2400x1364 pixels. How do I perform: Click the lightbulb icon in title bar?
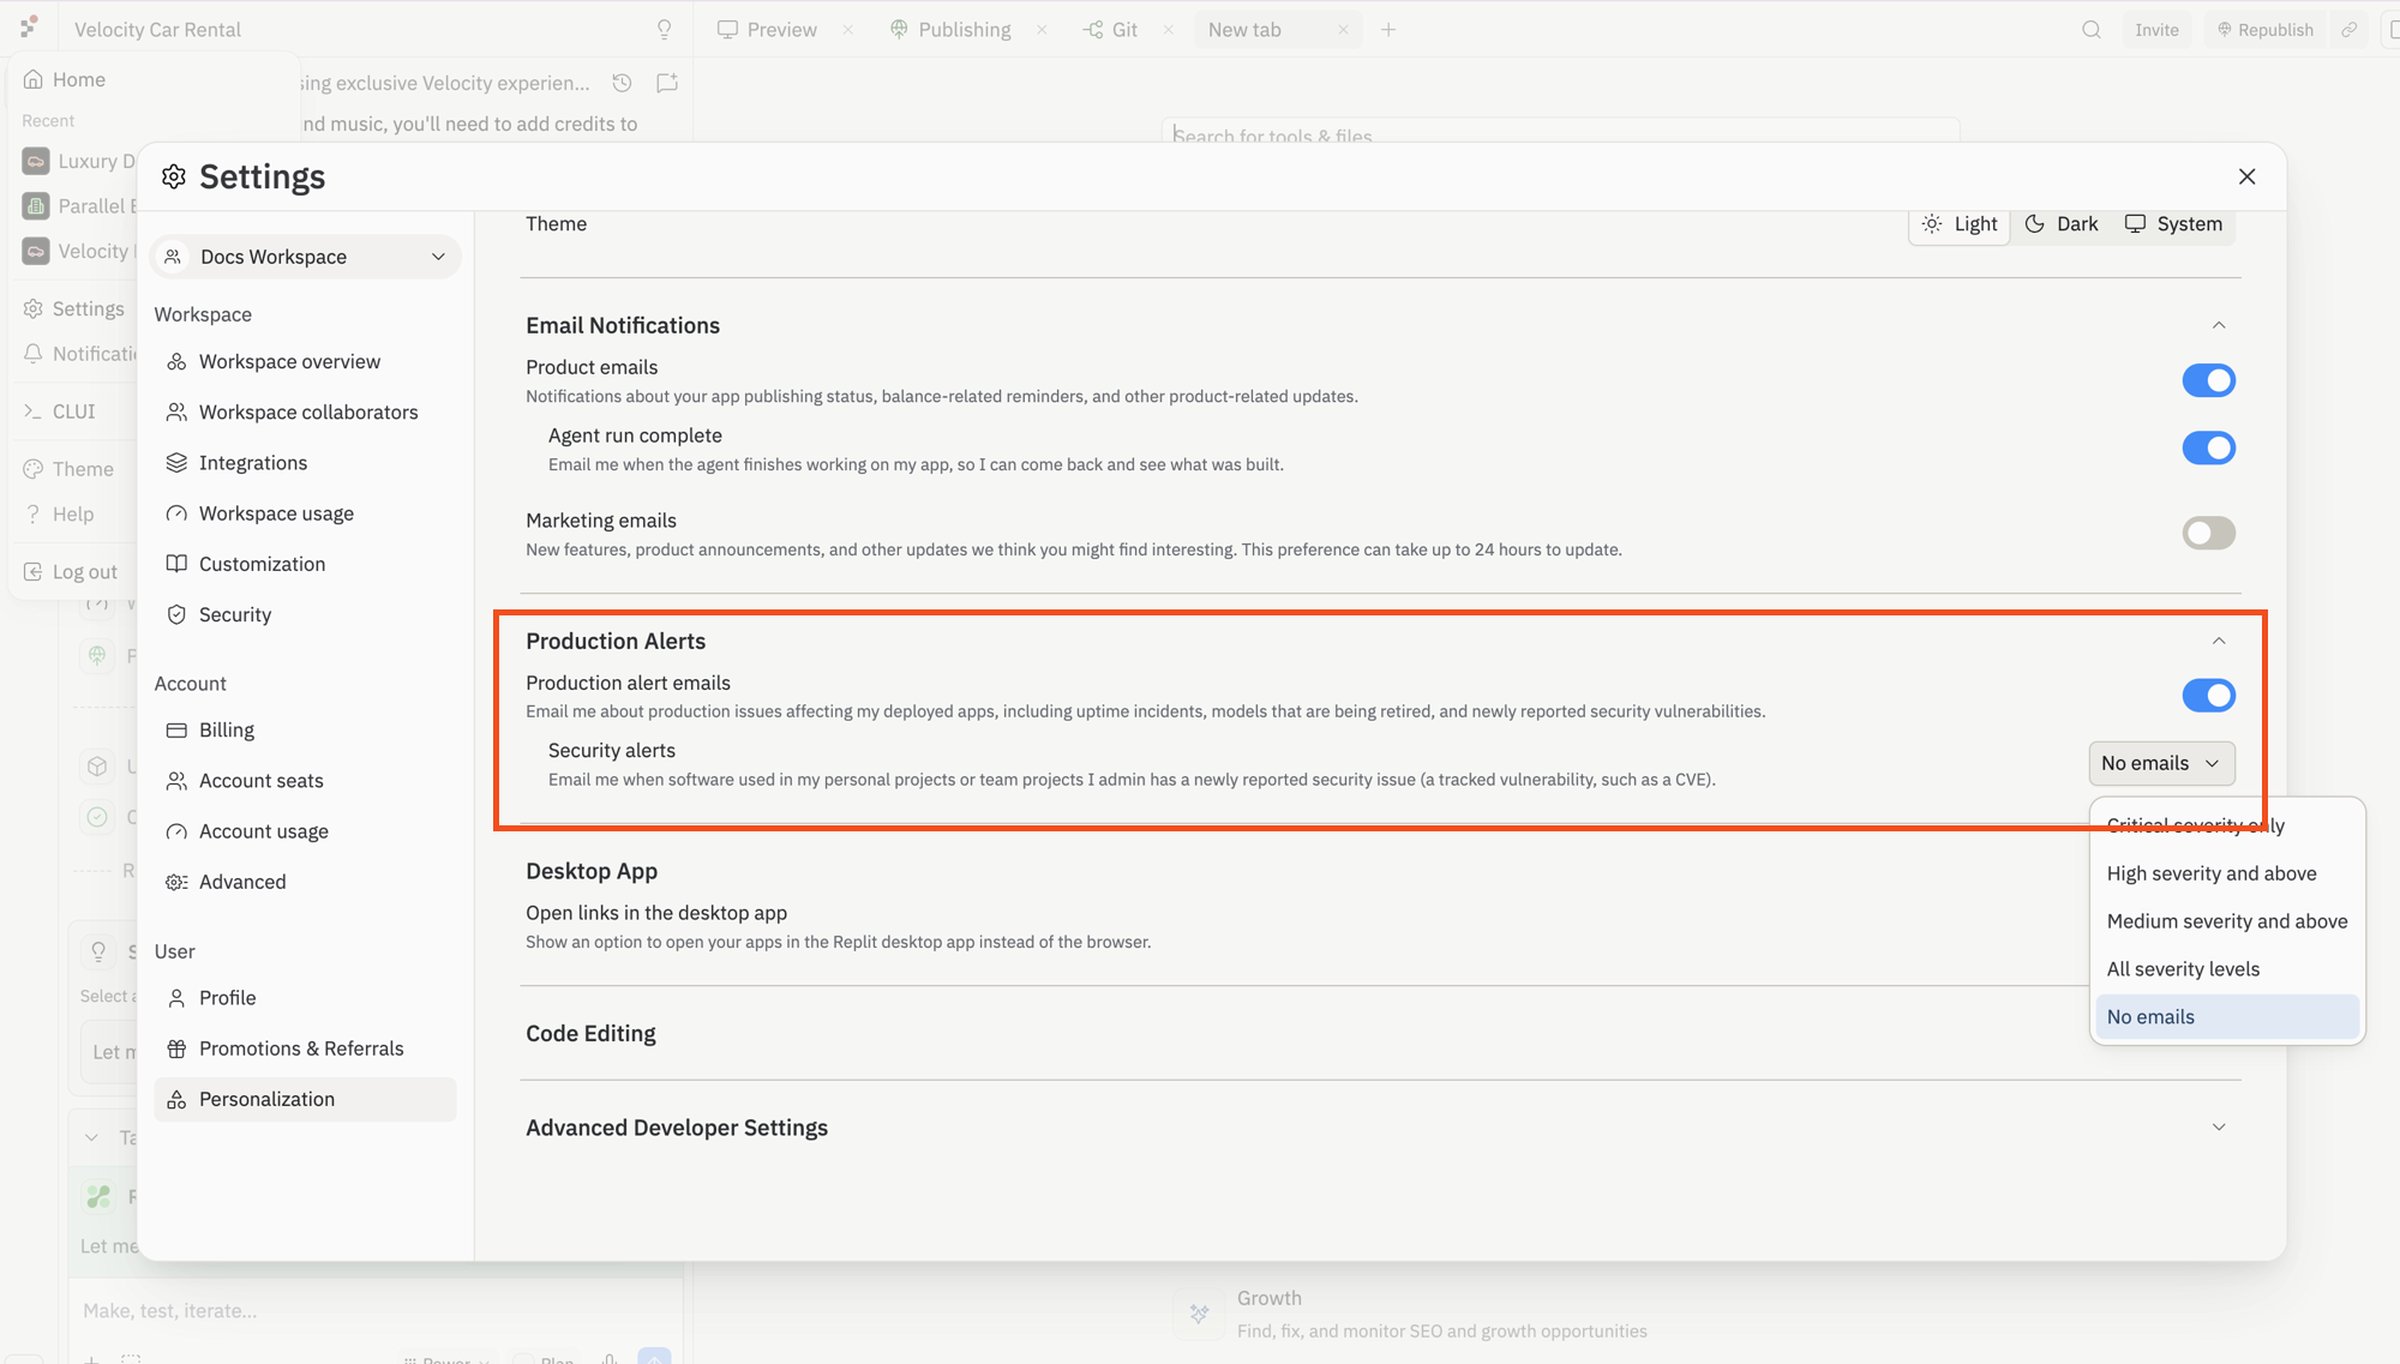663,30
